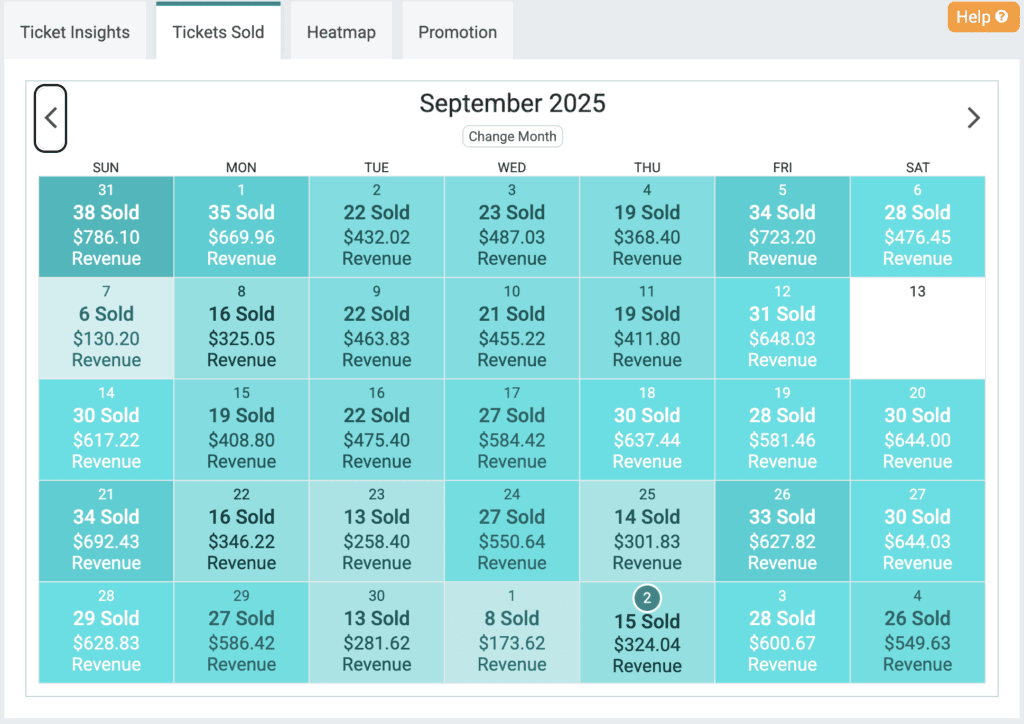The height and width of the screenshot is (724, 1024).
Task: Open August 31 cell with 38 sold
Action: (x=106, y=227)
